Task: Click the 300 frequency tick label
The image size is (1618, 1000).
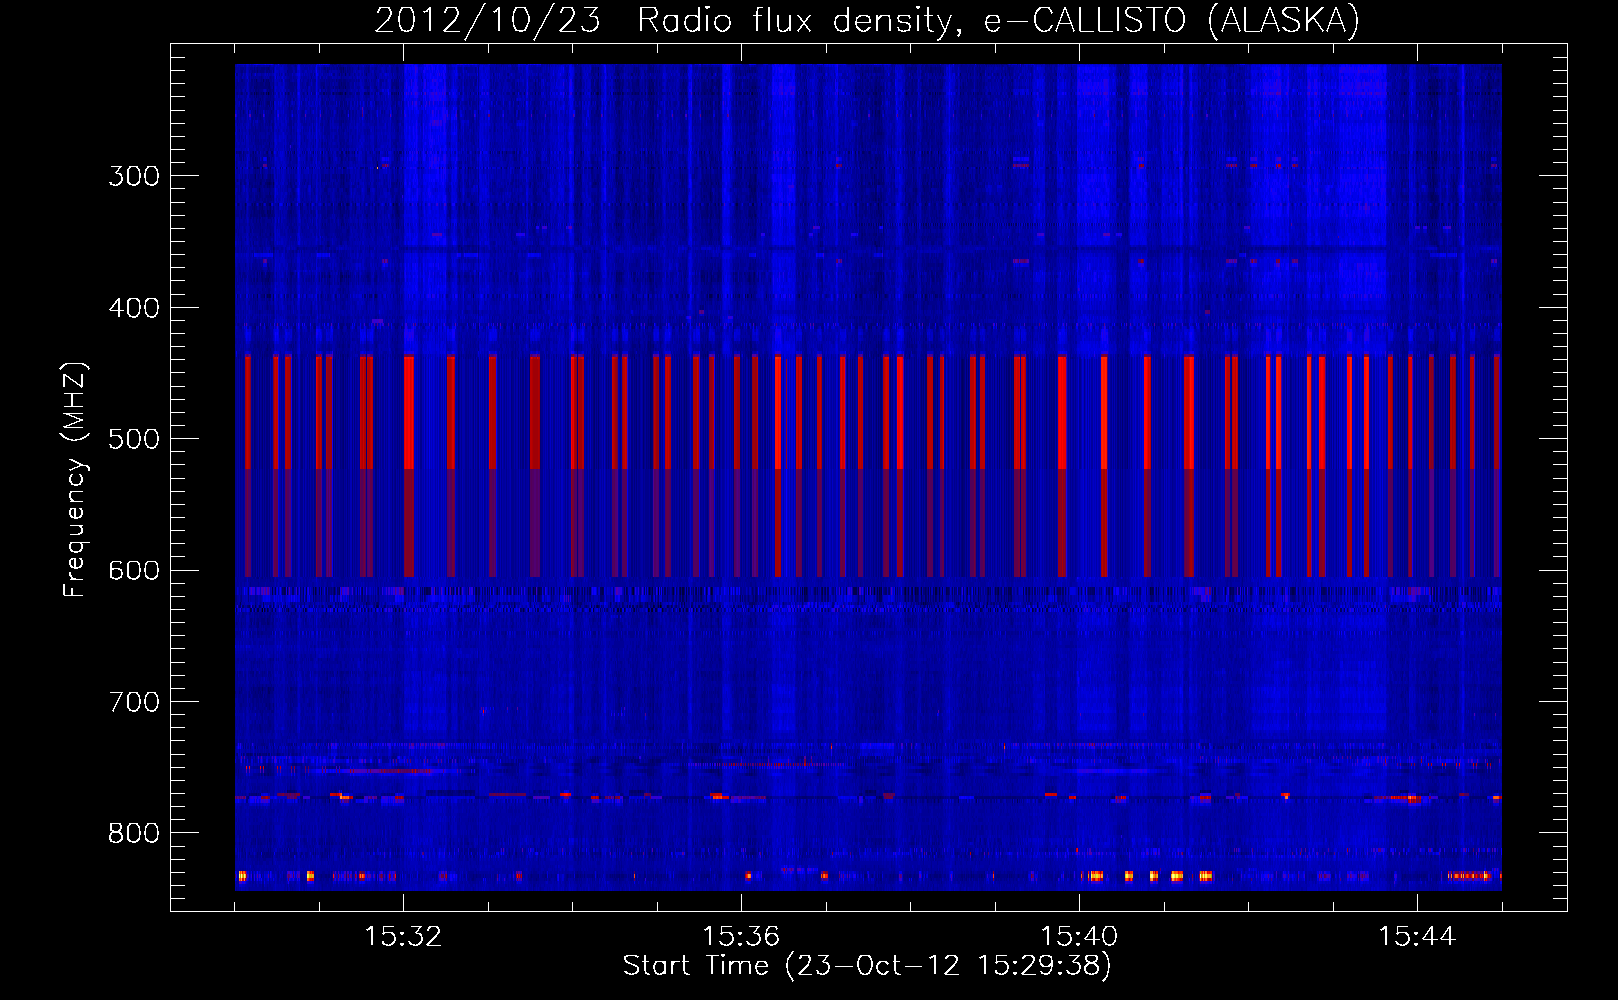Action: click(x=134, y=176)
